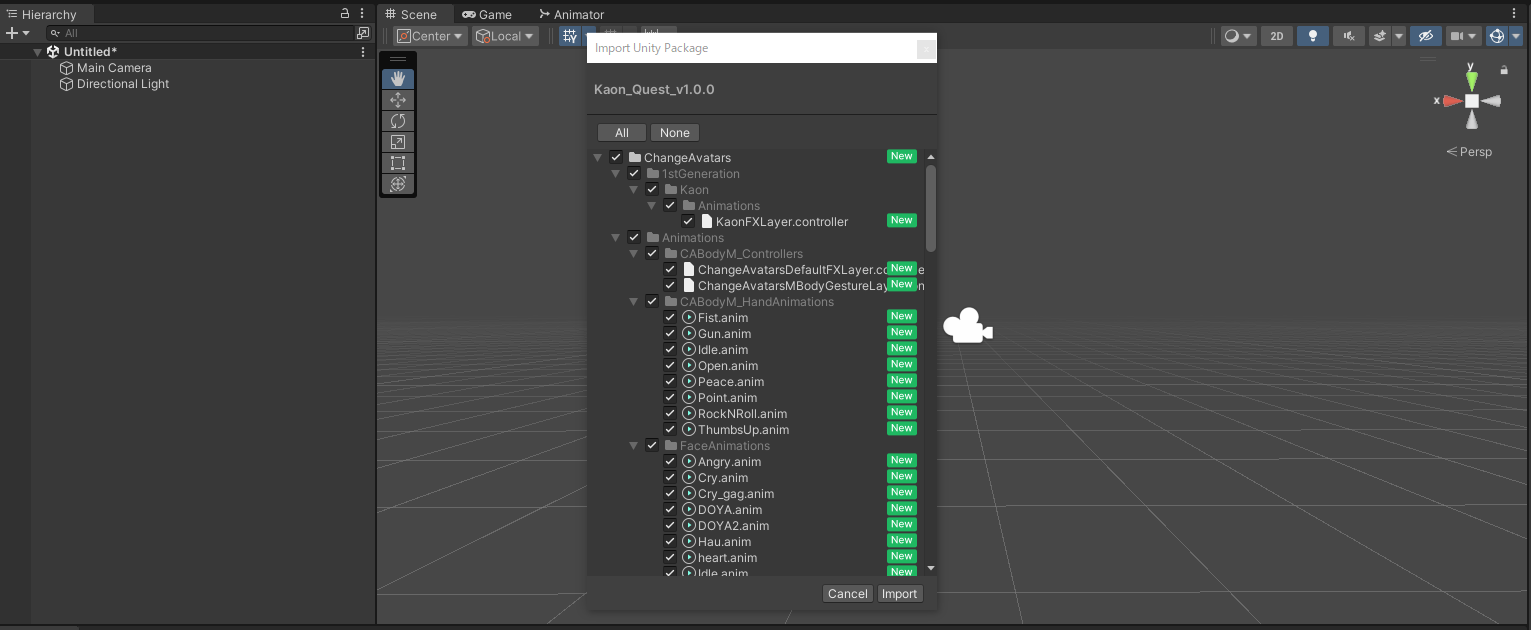Open Local rotation mode dropdown

(506, 36)
